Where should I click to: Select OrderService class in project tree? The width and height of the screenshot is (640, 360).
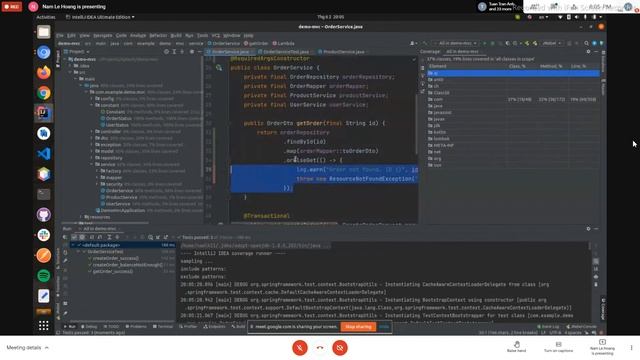[119, 191]
